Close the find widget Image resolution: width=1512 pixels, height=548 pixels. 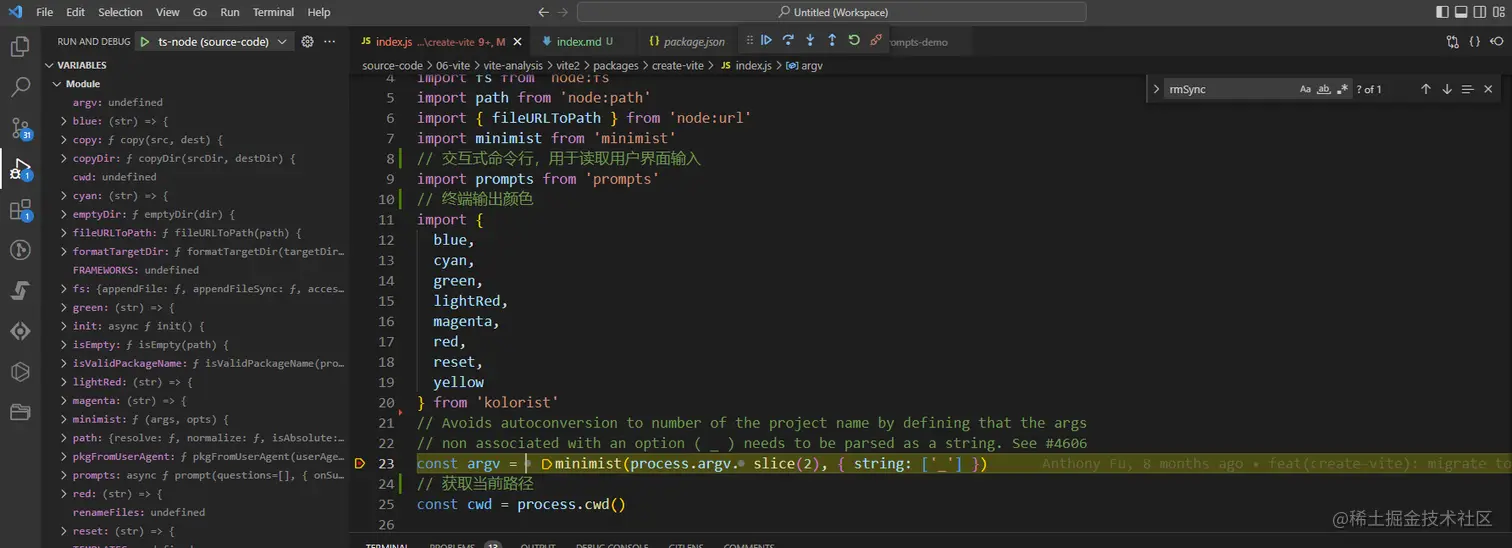click(x=1488, y=89)
